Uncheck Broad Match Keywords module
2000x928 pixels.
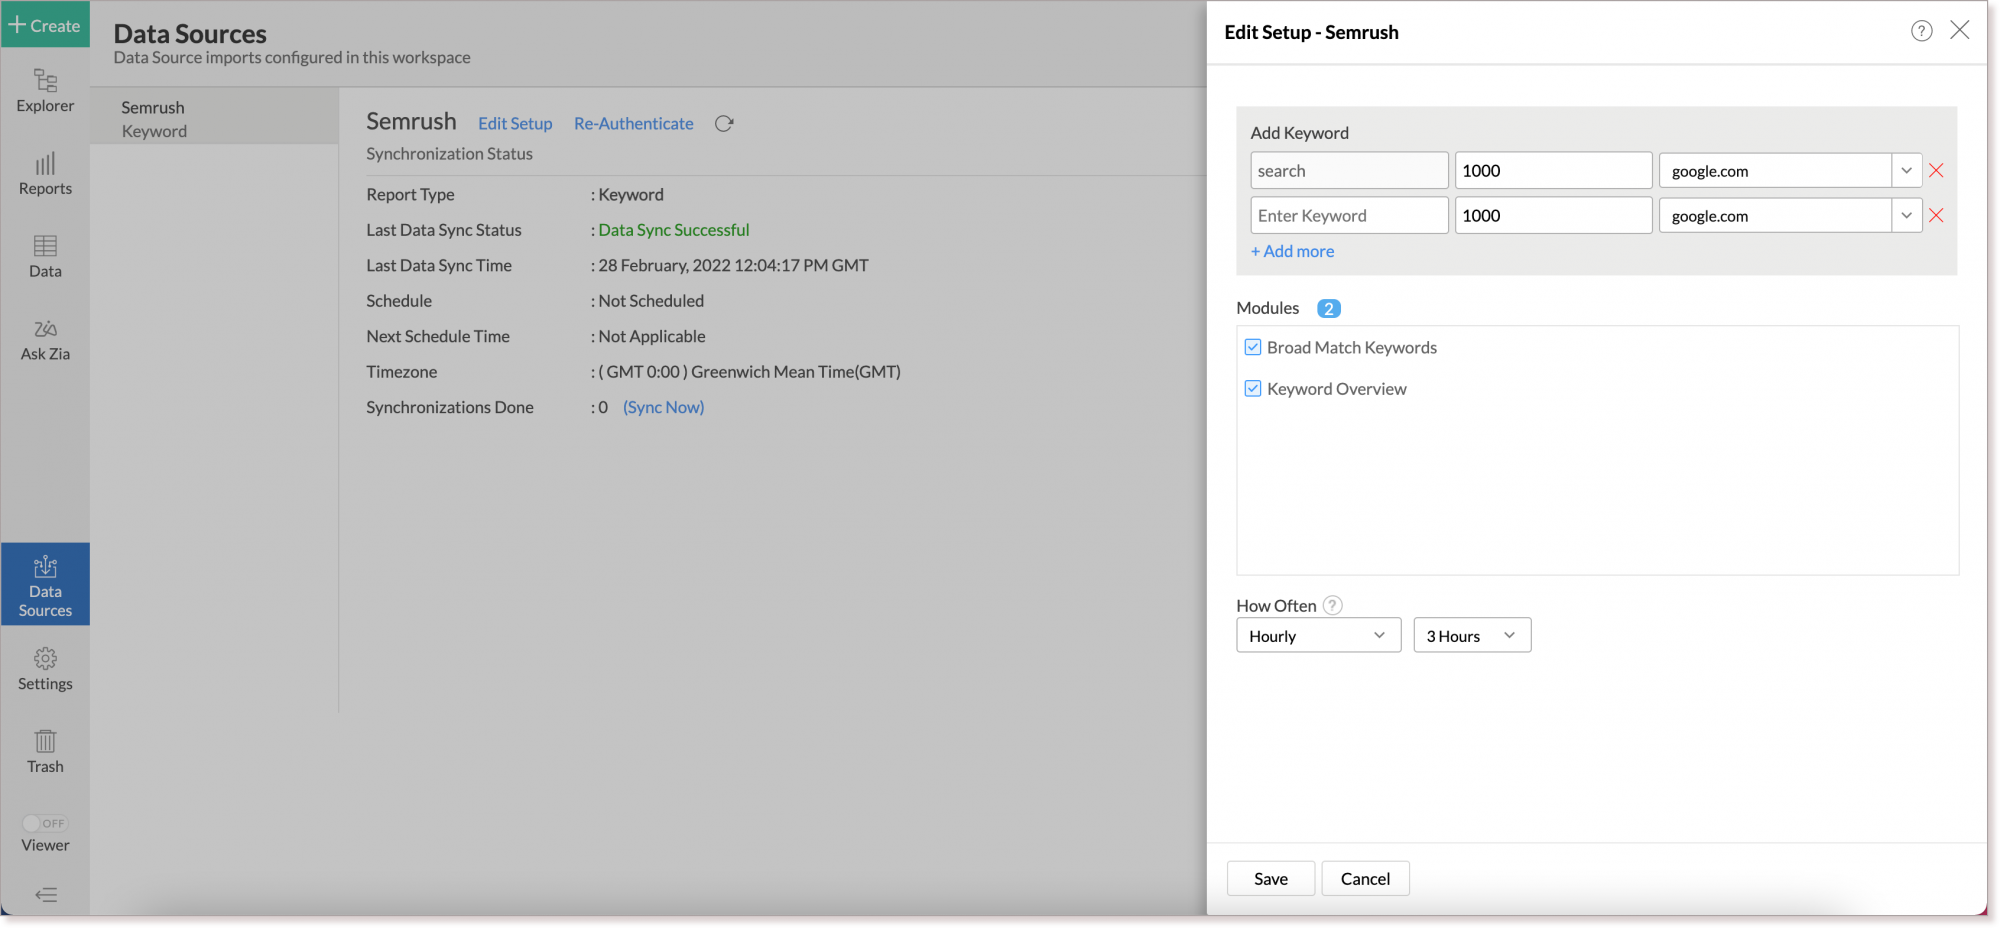point(1253,347)
